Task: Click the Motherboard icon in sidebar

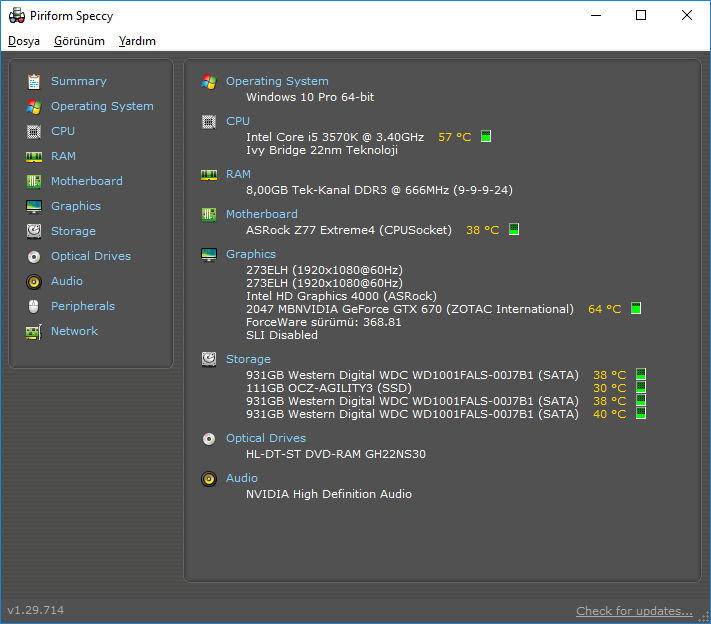Action: coord(34,181)
